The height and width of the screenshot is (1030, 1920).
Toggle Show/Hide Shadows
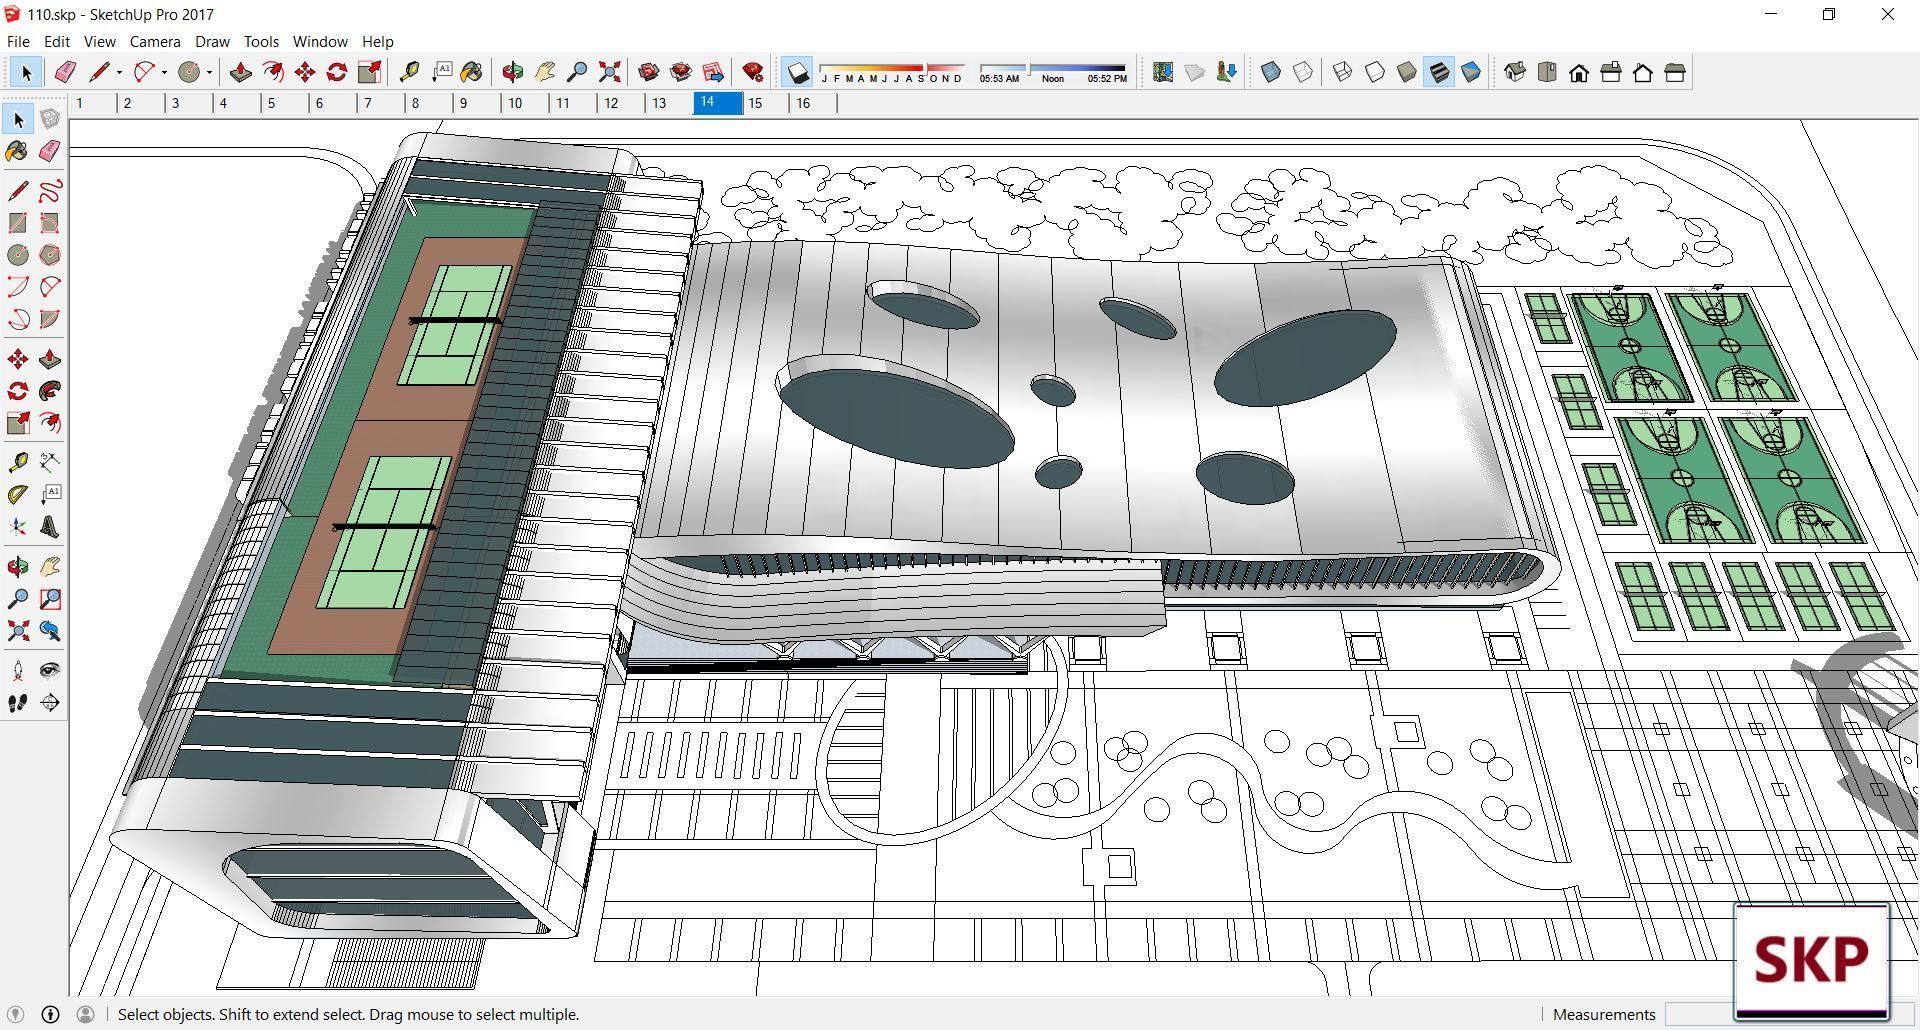tap(797, 72)
